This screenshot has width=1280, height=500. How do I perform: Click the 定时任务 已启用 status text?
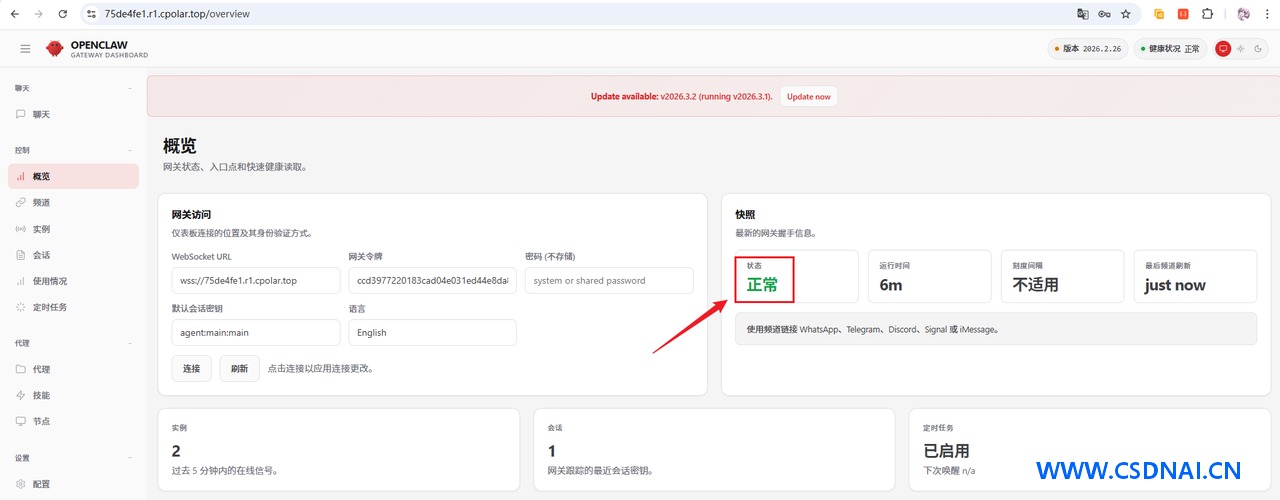click(946, 451)
